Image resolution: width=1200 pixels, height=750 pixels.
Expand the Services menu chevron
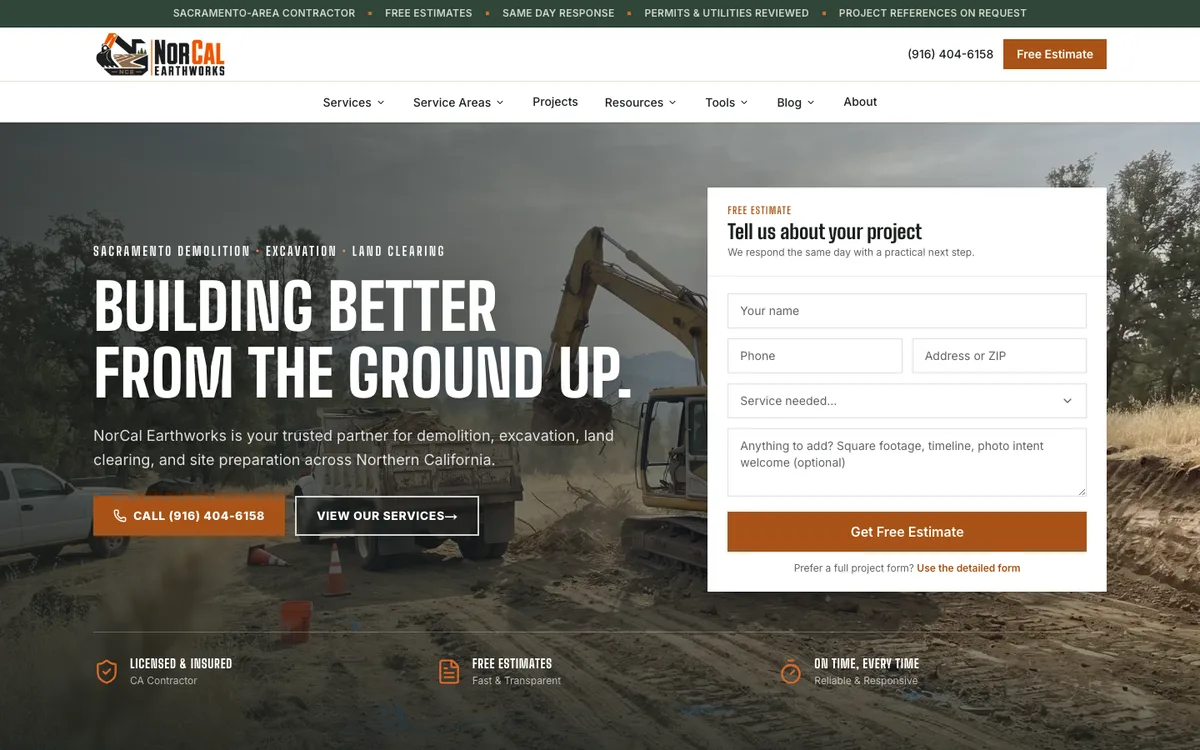(x=381, y=103)
